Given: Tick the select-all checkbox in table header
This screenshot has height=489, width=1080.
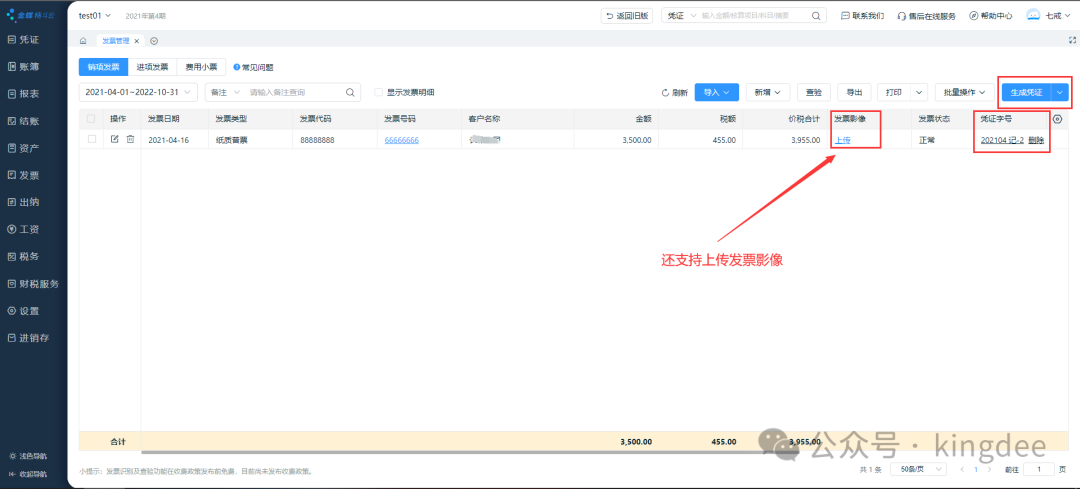Looking at the screenshot, I should [92, 118].
